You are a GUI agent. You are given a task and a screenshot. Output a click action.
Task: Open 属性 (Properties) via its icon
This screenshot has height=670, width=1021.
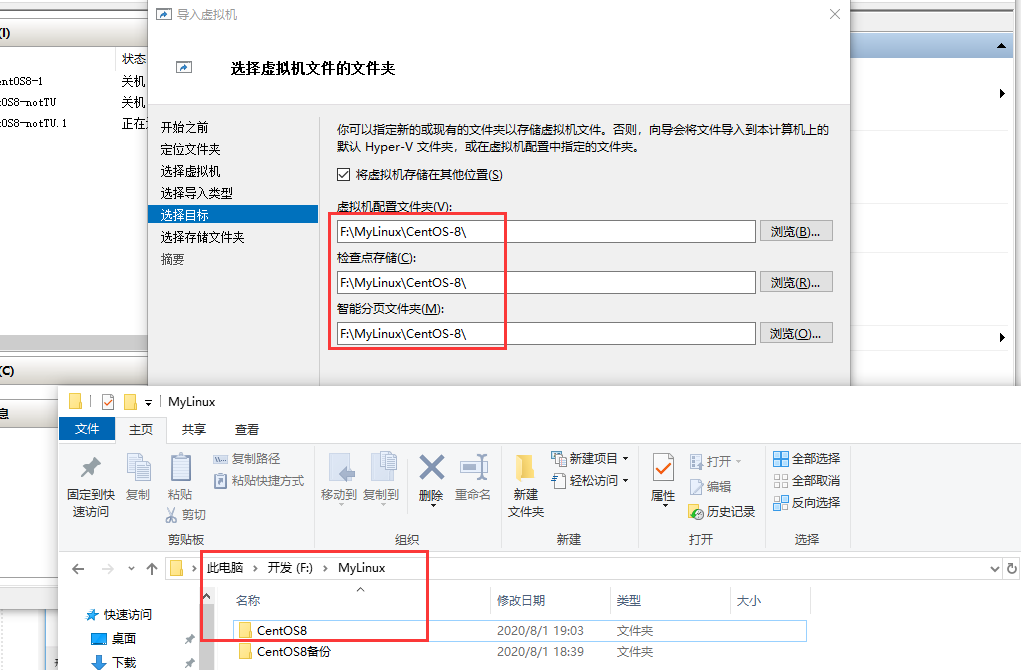(x=662, y=469)
